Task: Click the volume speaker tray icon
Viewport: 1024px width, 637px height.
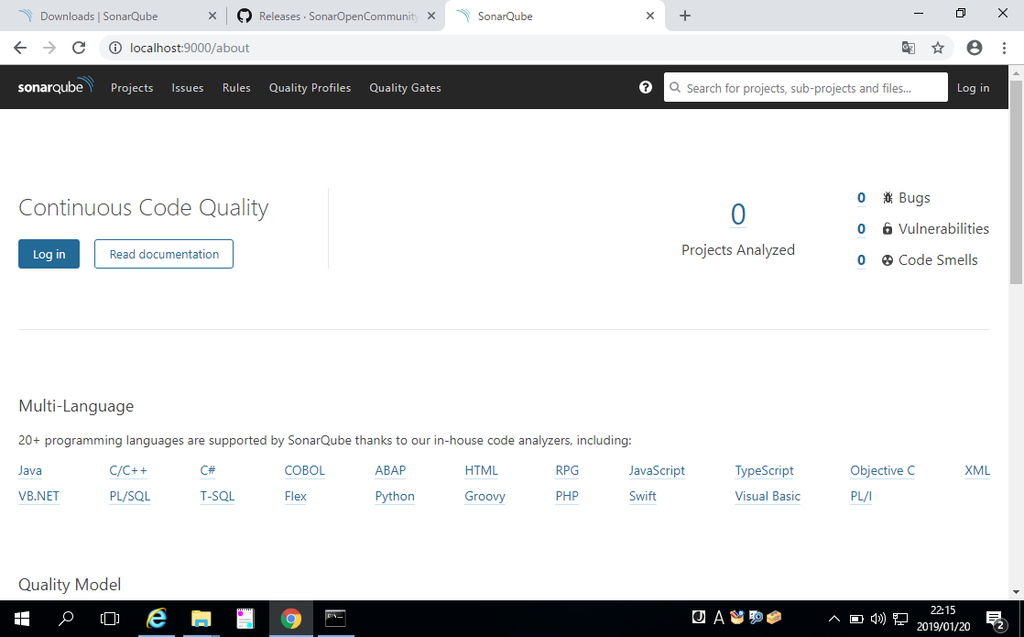Action: [878, 619]
